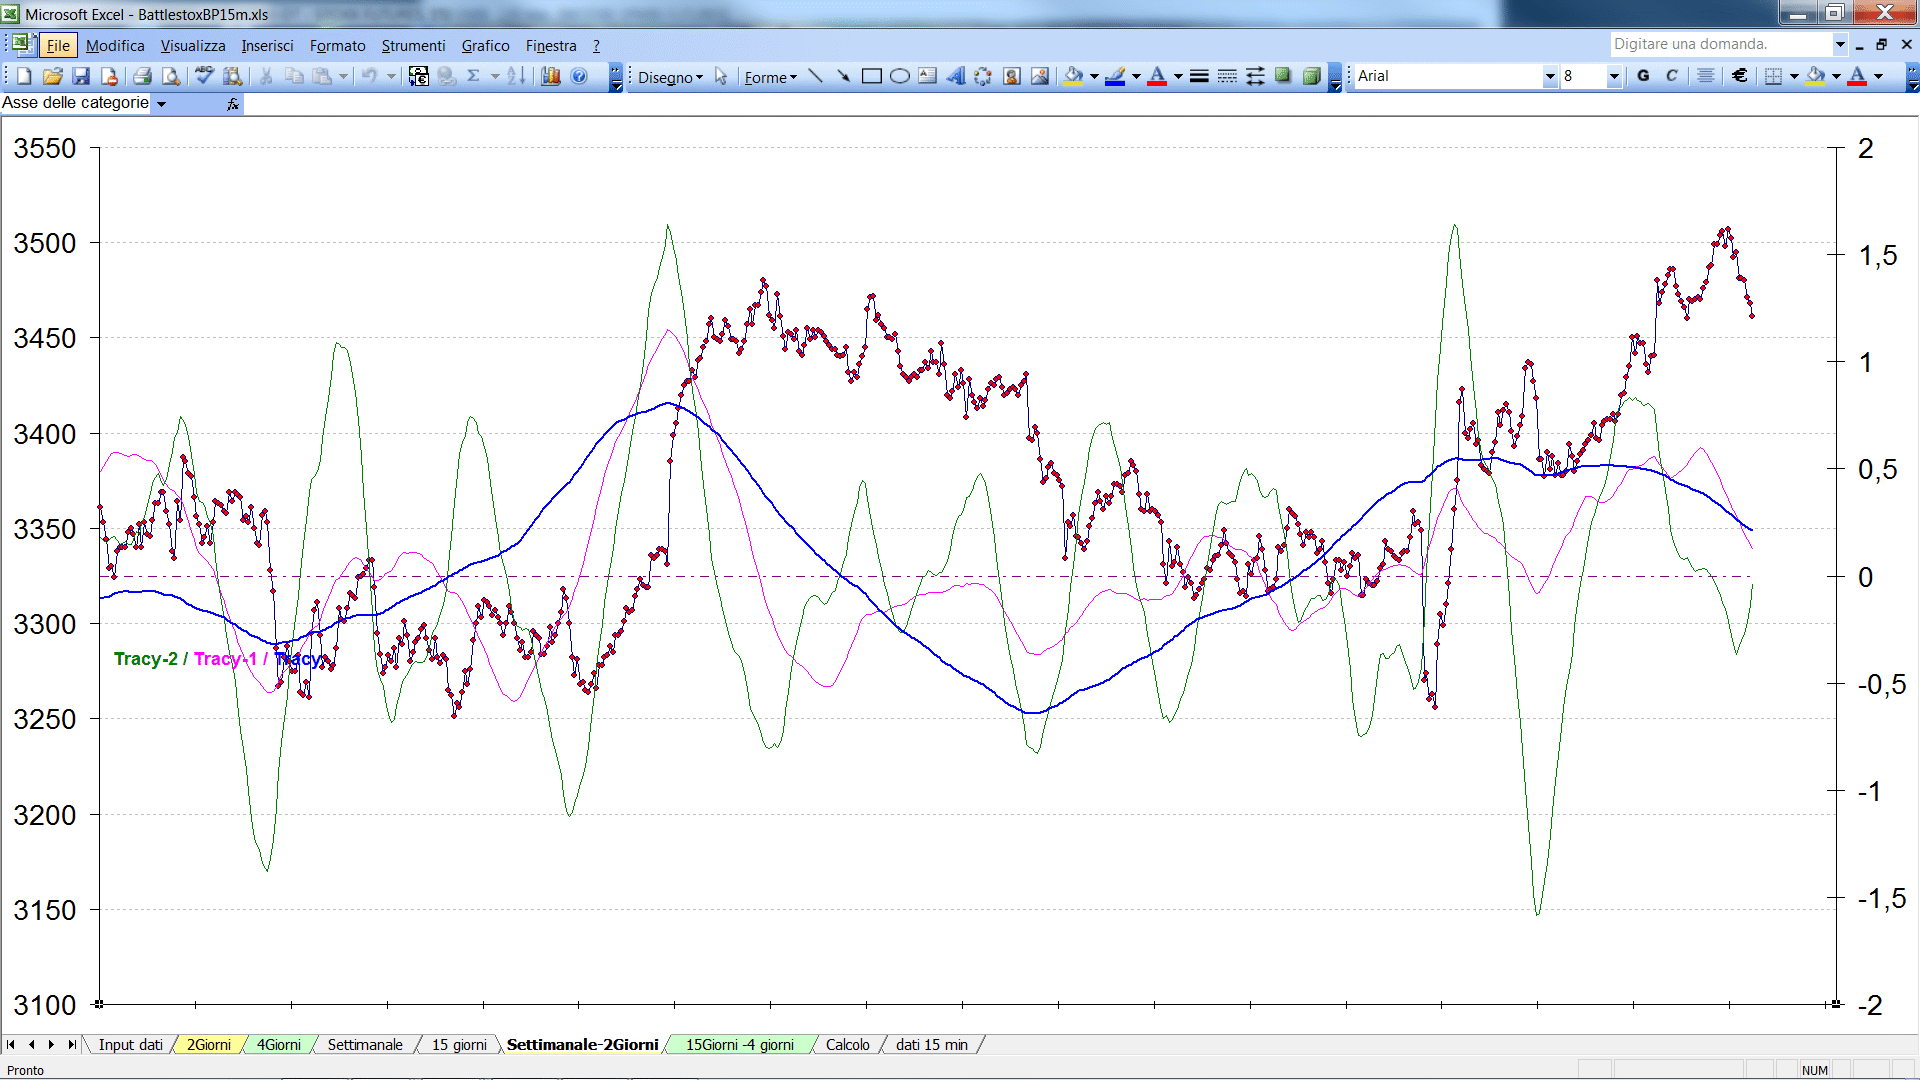Open the Inserisci menu

267,46
